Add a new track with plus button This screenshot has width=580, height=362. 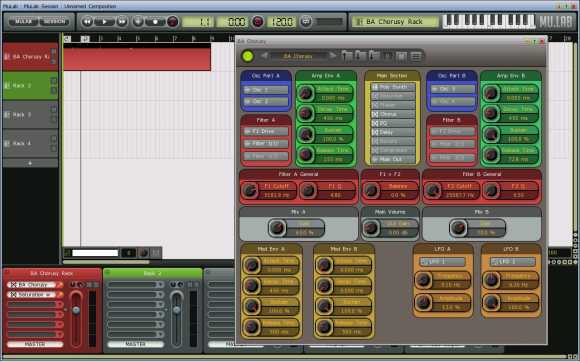click(x=30, y=163)
